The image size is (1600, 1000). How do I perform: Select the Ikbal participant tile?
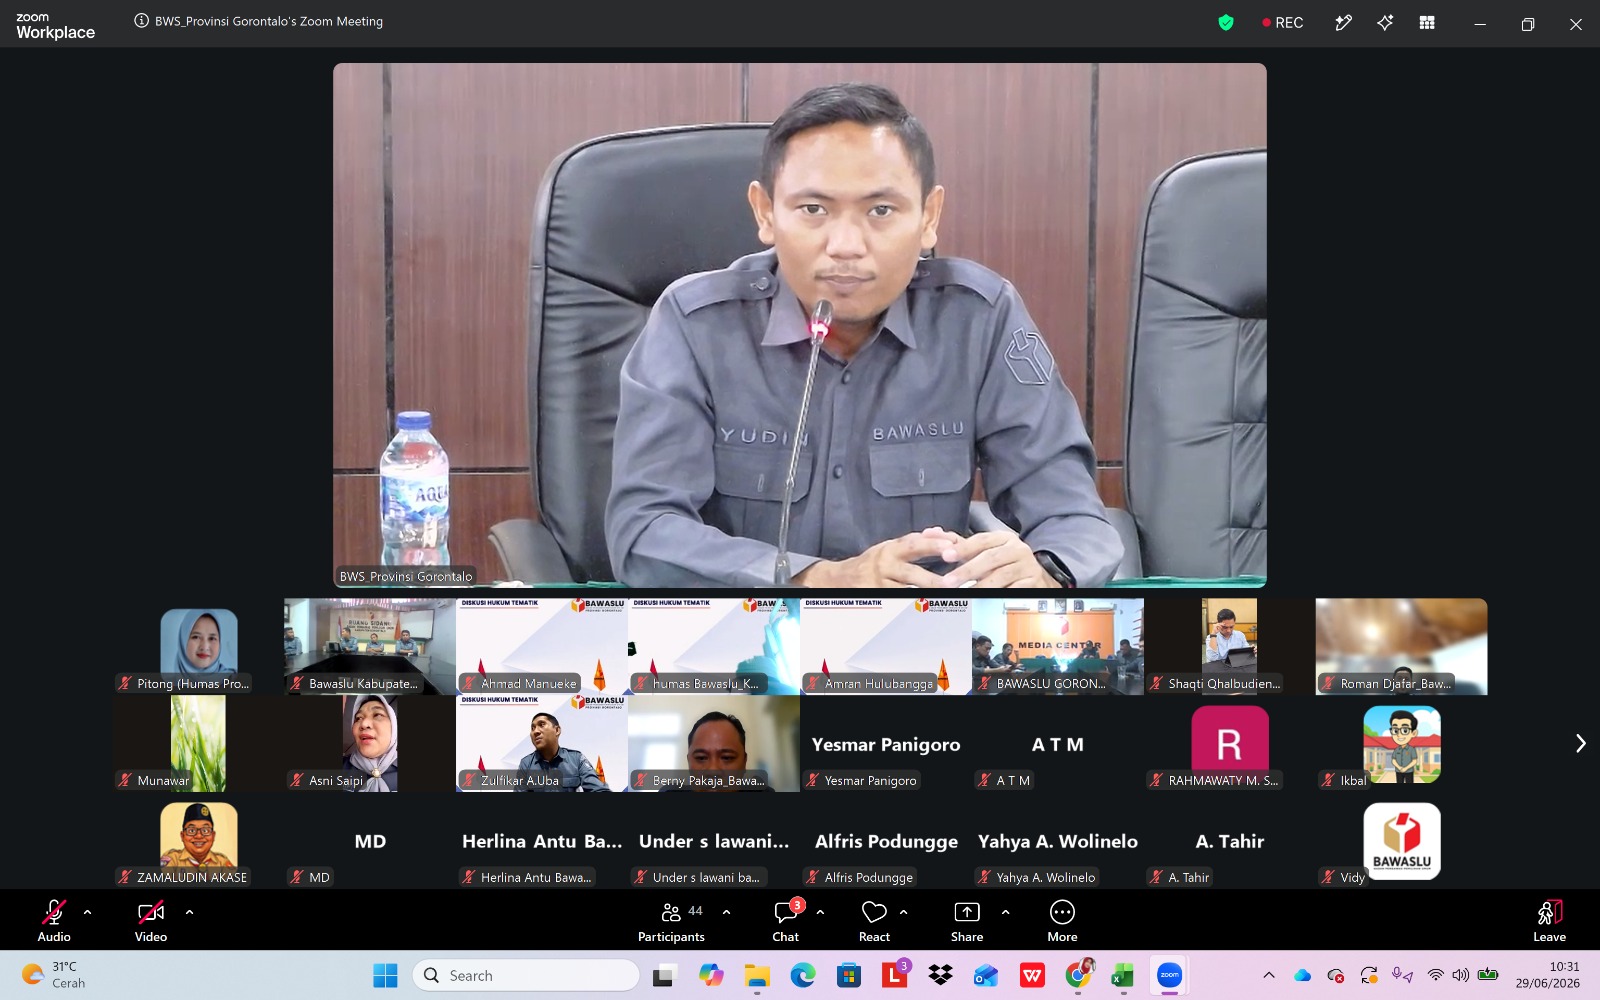pos(1402,743)
